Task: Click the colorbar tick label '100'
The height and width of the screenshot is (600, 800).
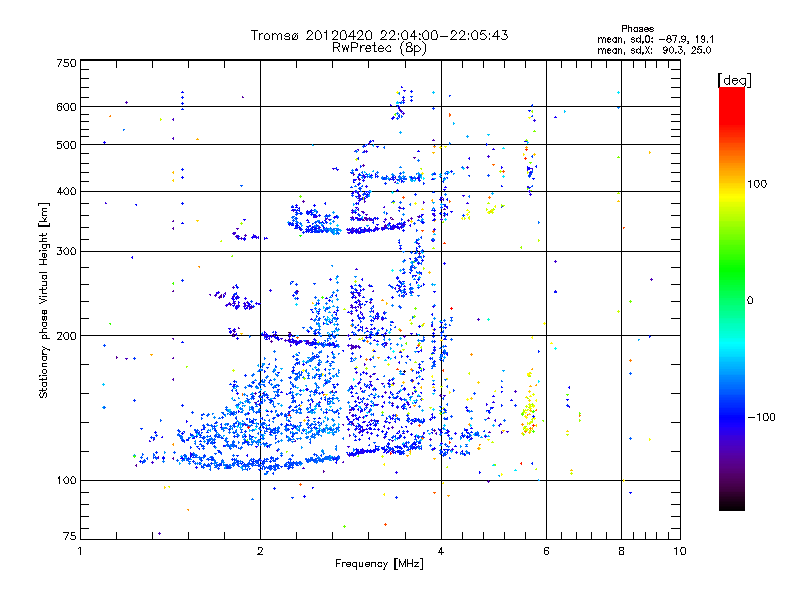Action: point(757,184)
